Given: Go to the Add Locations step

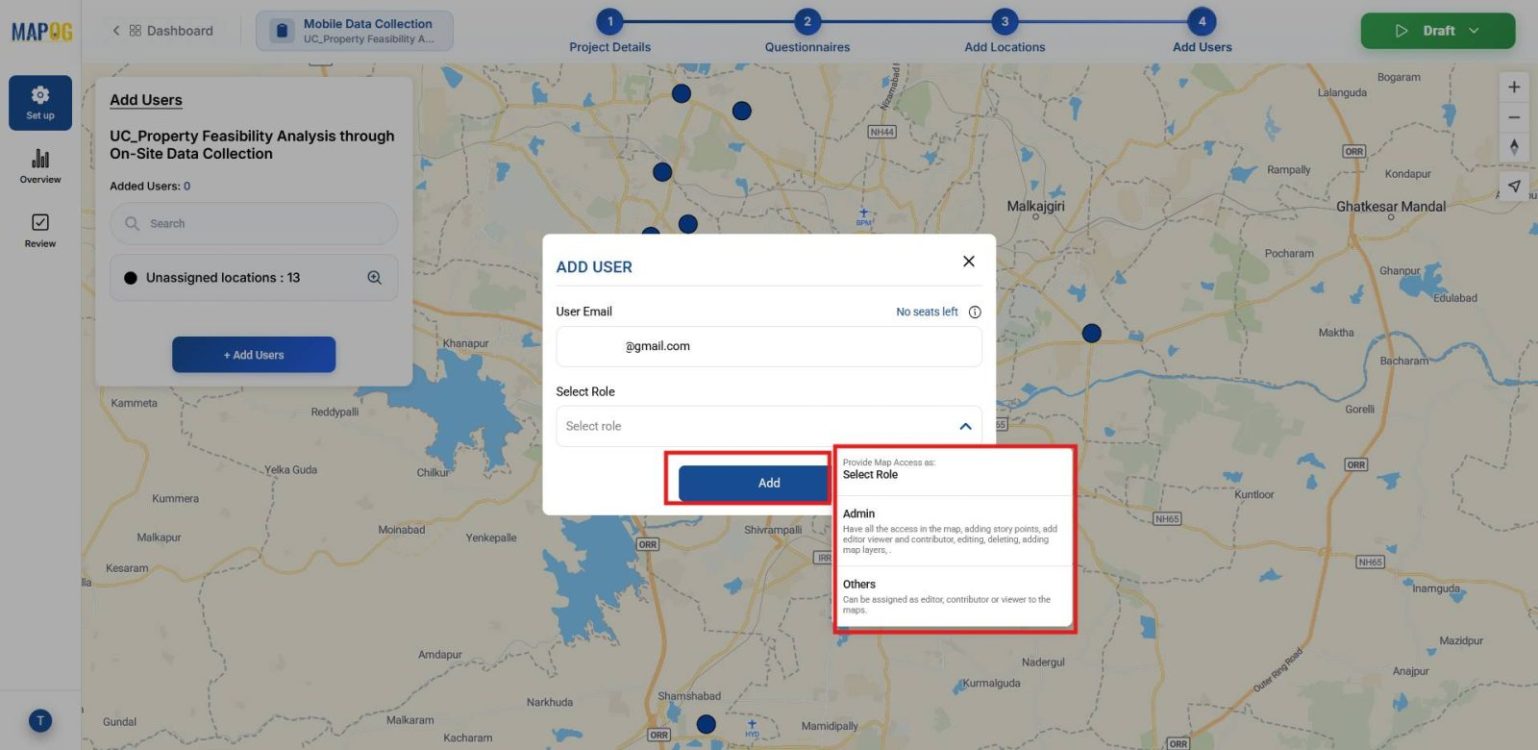Looking at the screenshot, I should (x=1003, y=20).
